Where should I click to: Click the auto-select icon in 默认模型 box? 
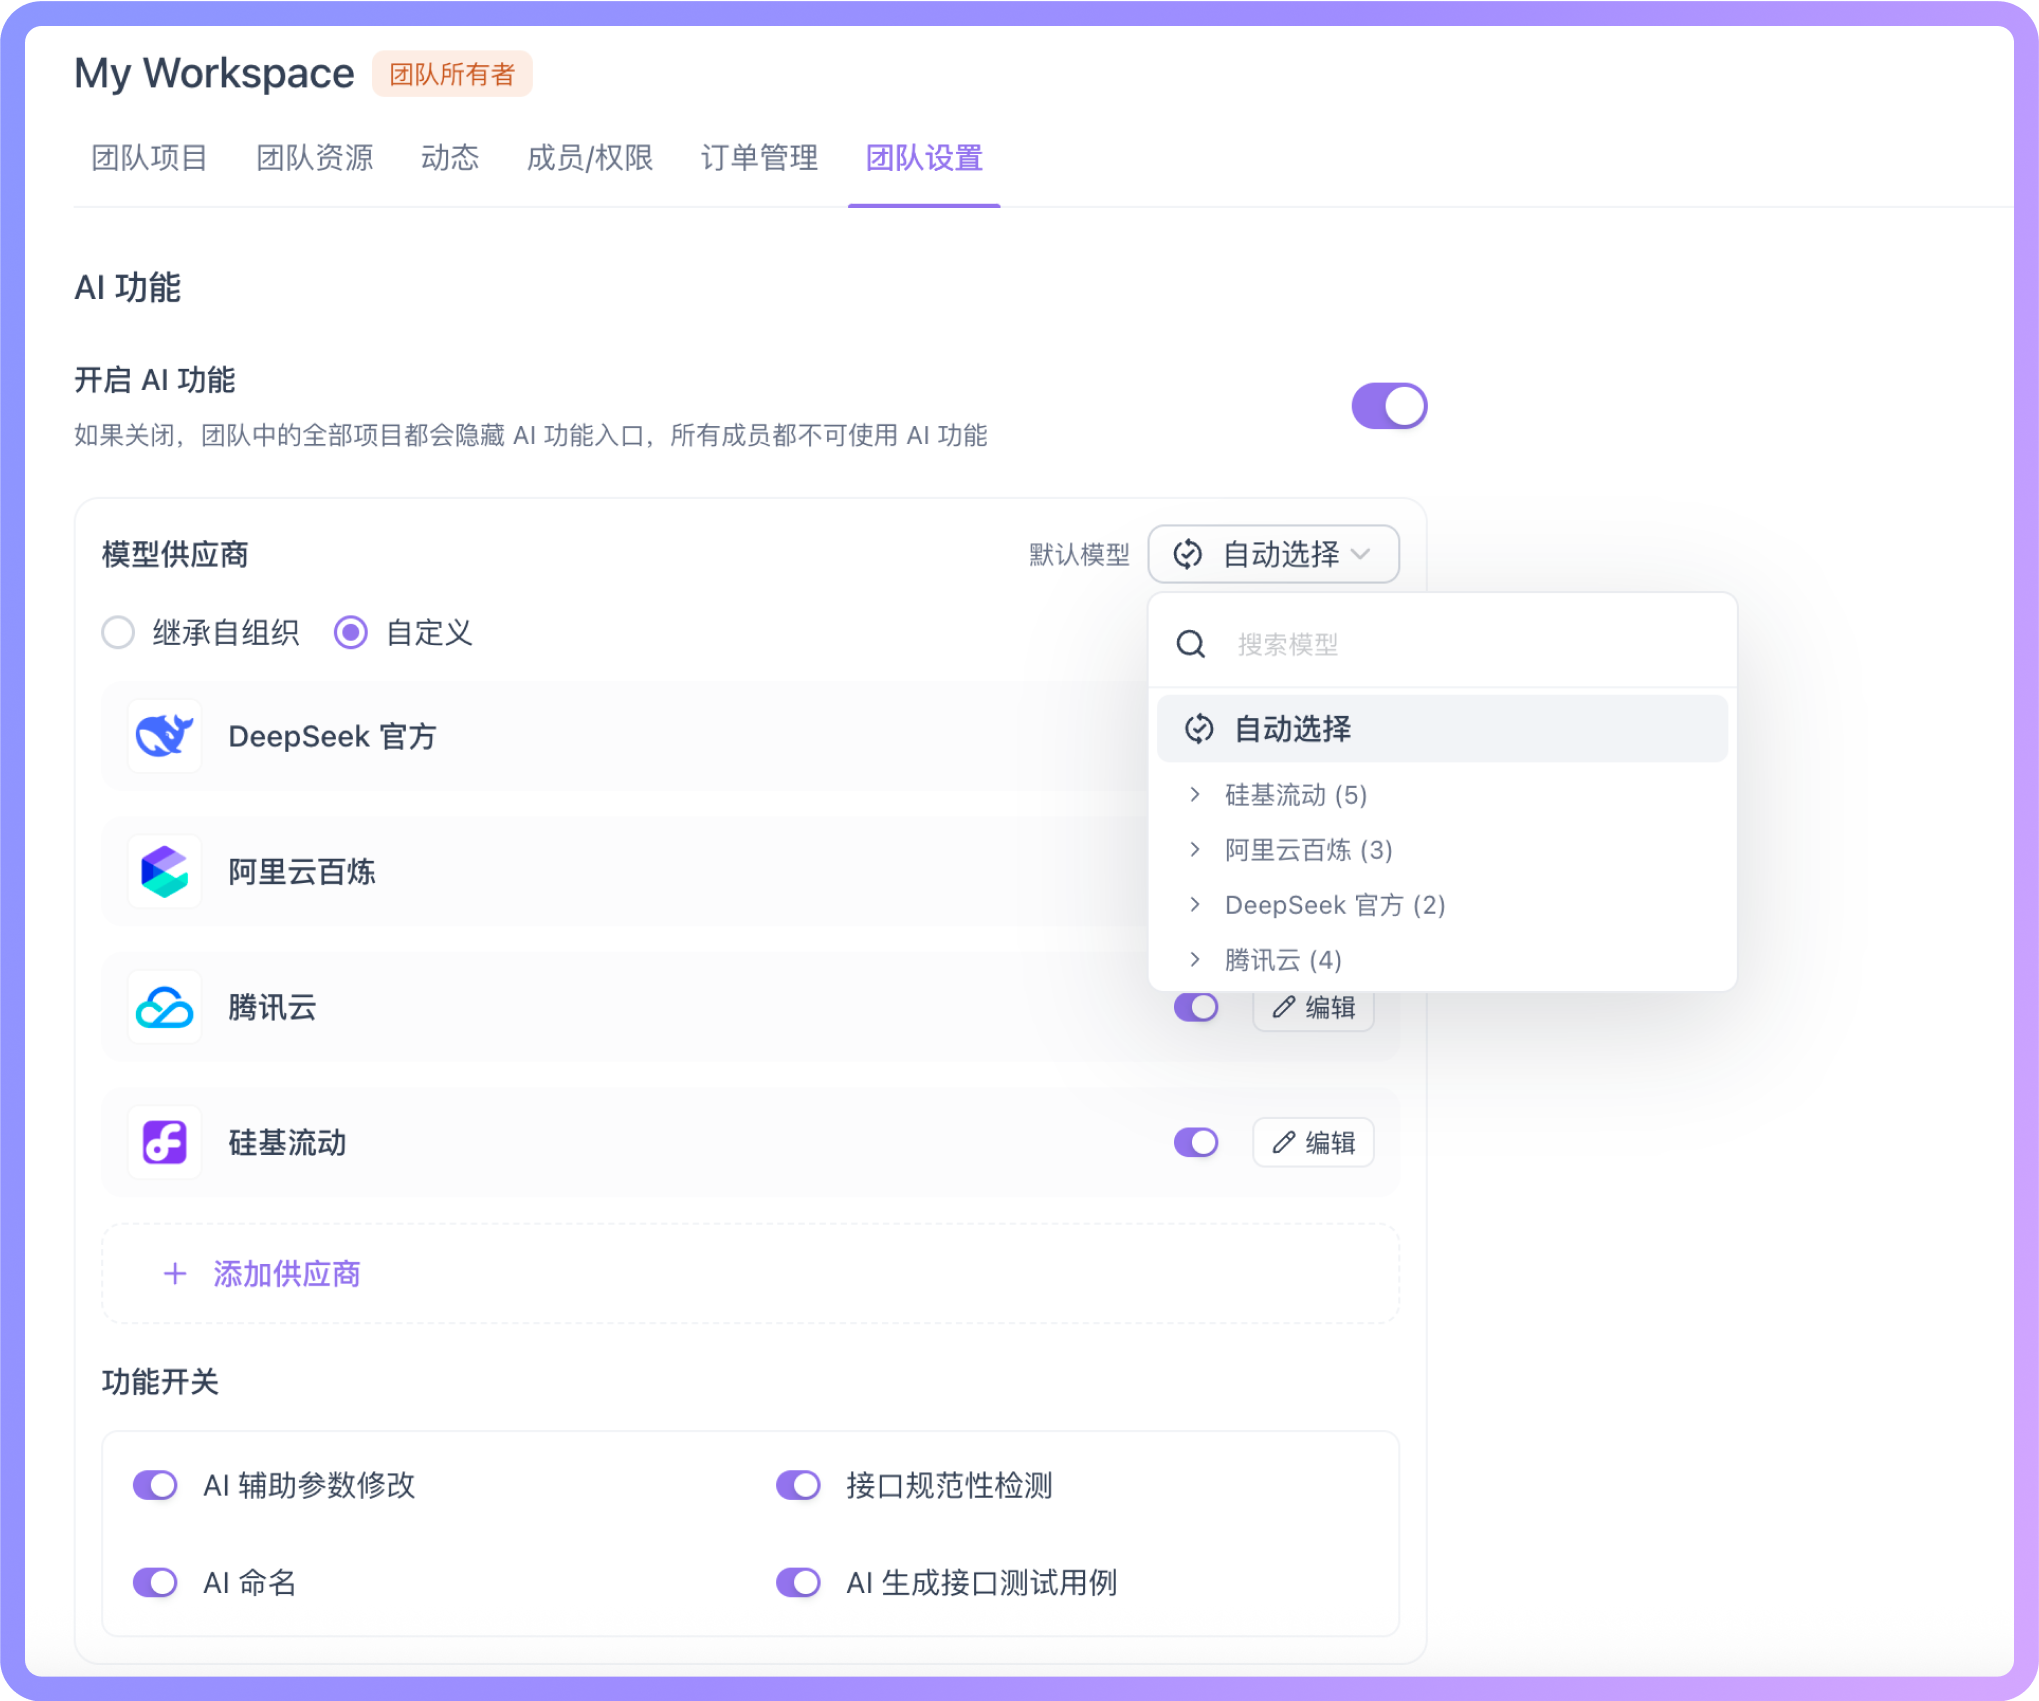point(1187,554)
